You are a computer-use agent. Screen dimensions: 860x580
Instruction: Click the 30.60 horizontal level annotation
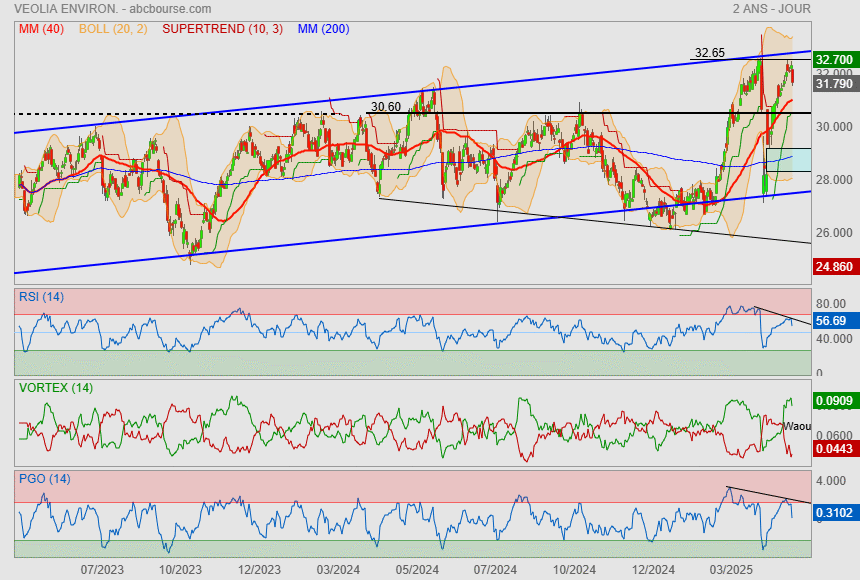(x=386, y=106)
